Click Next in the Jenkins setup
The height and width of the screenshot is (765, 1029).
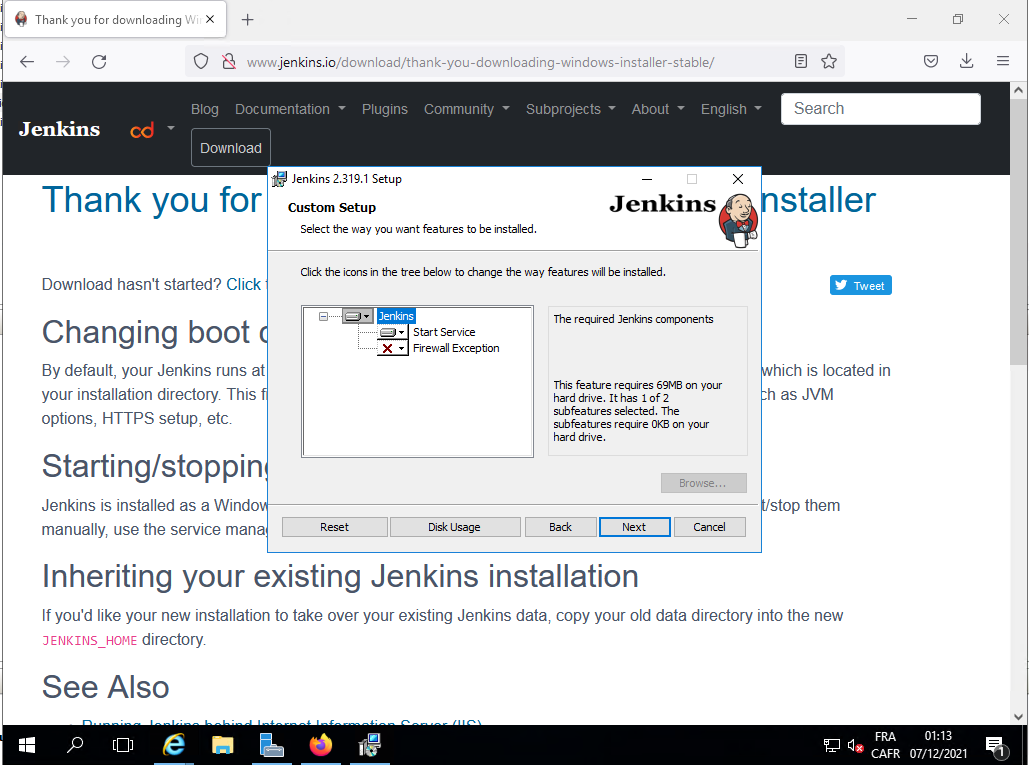tap(633, 527)
